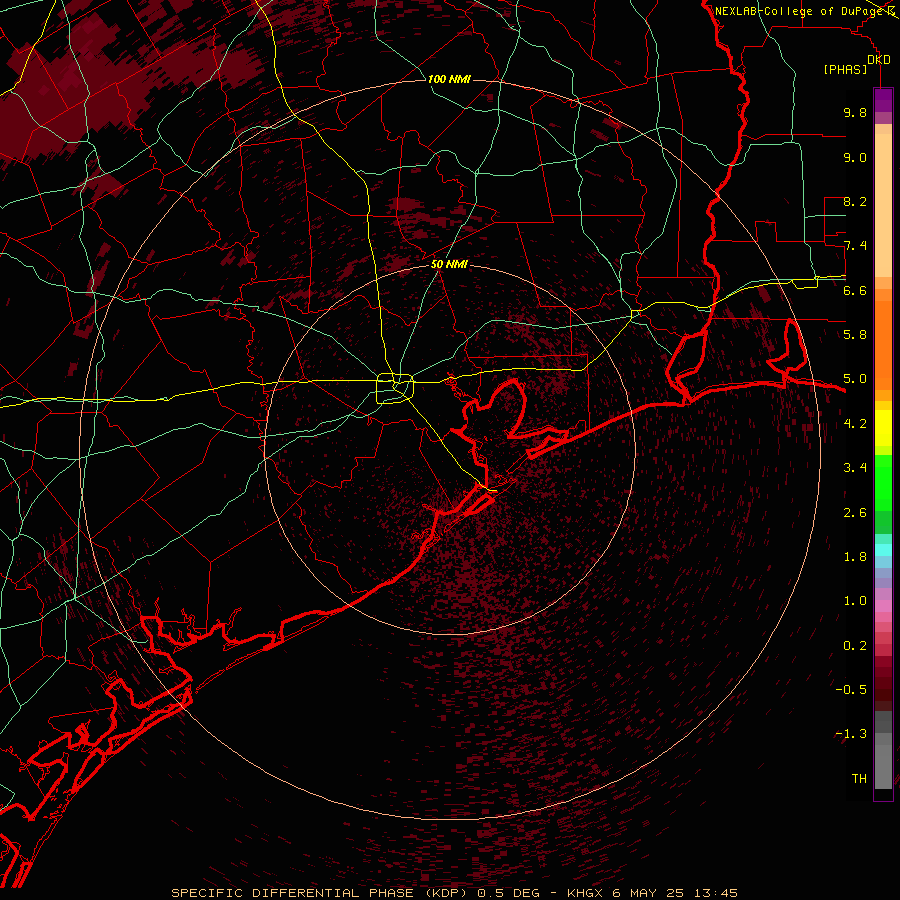The height and width of the screenshot is (900, 900).
Task: Click the 1.0 value on the scale
Action: pos(855,601)
